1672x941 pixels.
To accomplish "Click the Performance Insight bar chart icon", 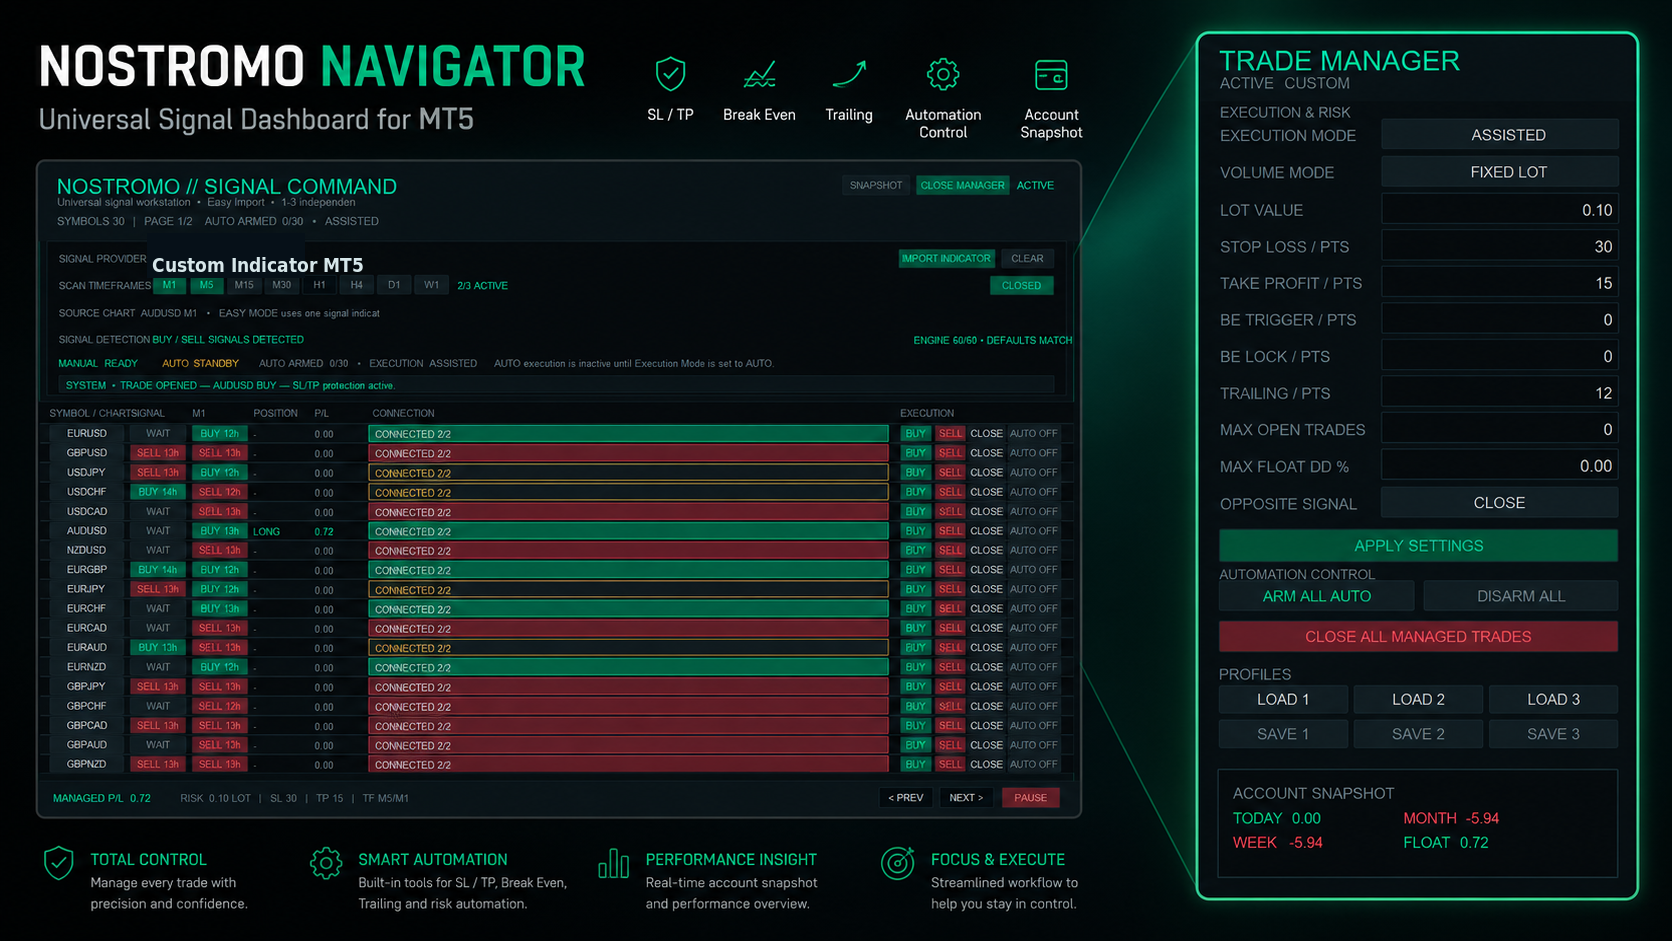I will (x=613, y=863).
